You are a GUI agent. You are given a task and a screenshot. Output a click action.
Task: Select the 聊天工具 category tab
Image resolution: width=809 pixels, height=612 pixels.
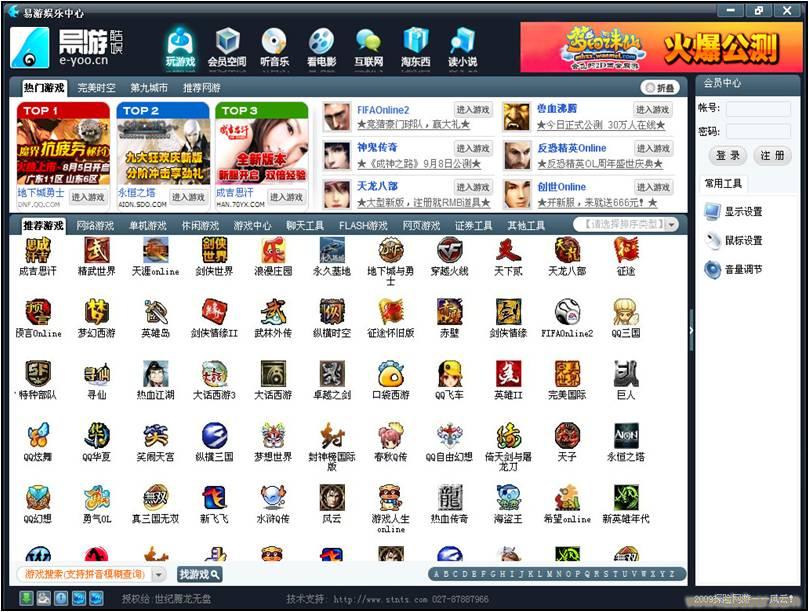(x=305, y=226)
